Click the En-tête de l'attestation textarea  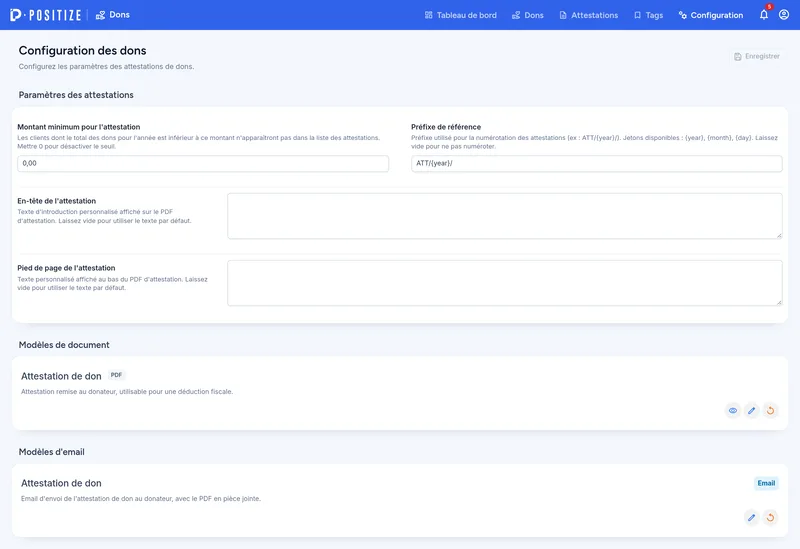coord(505,216)
